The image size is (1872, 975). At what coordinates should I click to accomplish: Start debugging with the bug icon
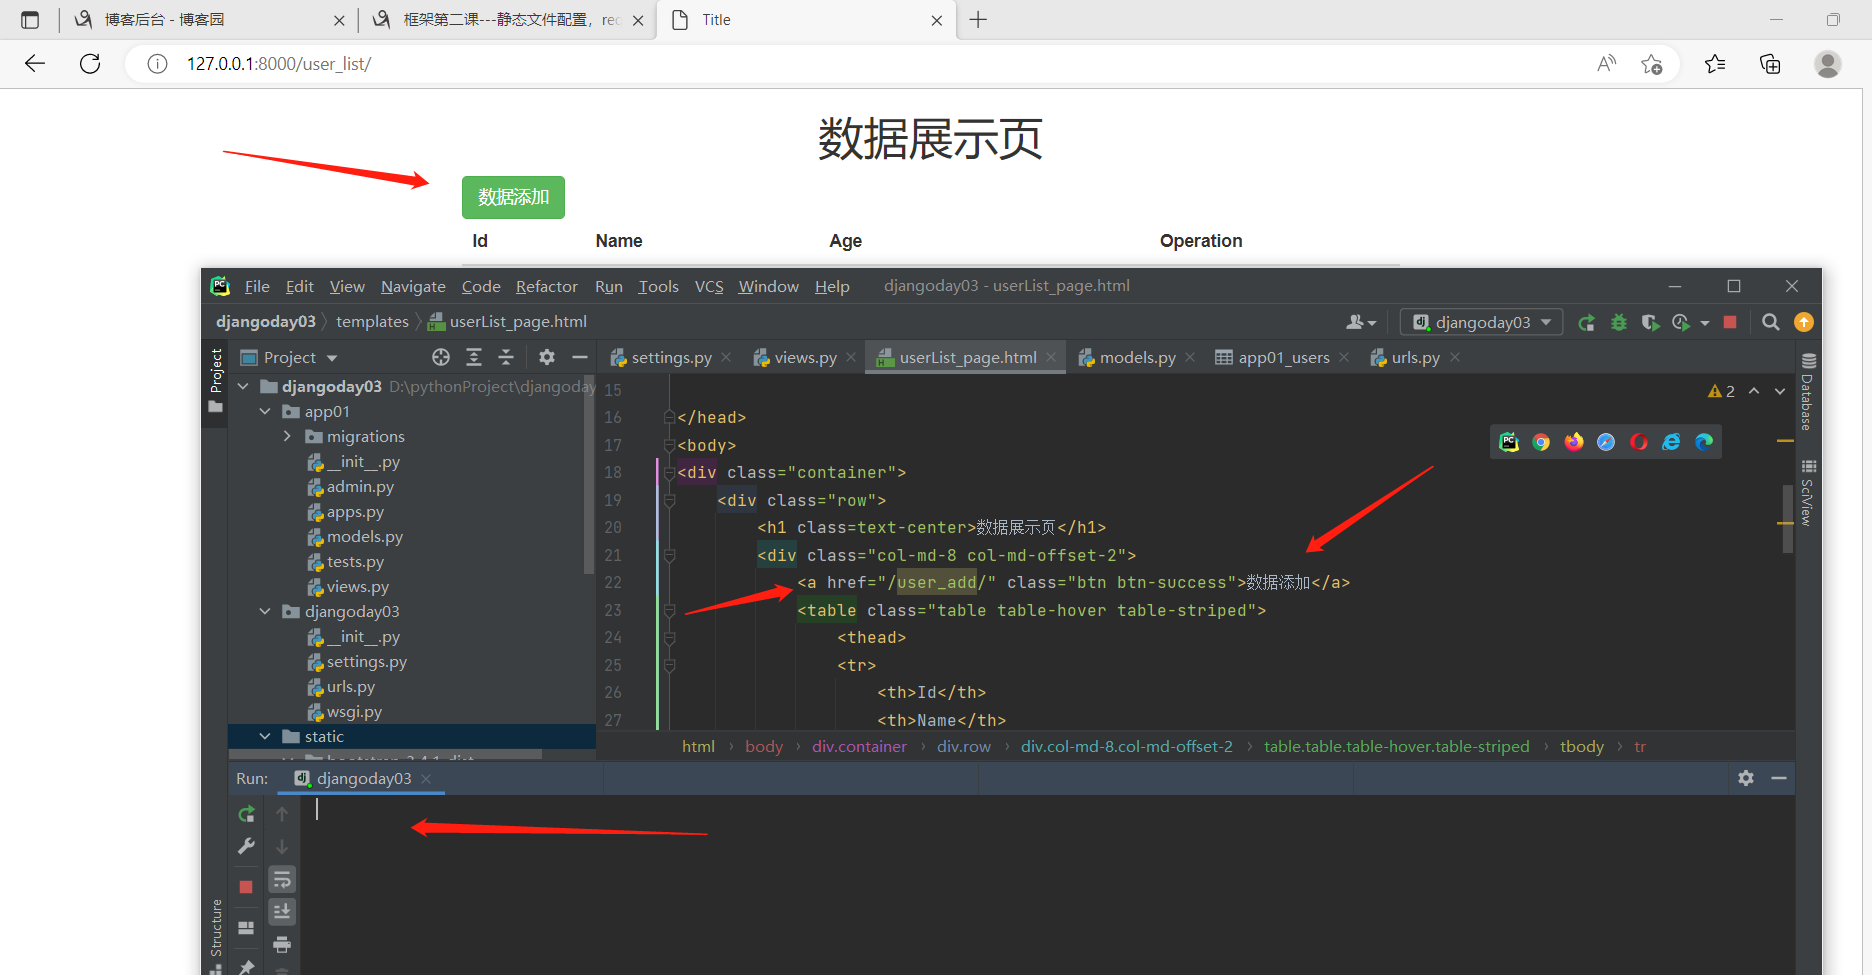[1619, 322]
